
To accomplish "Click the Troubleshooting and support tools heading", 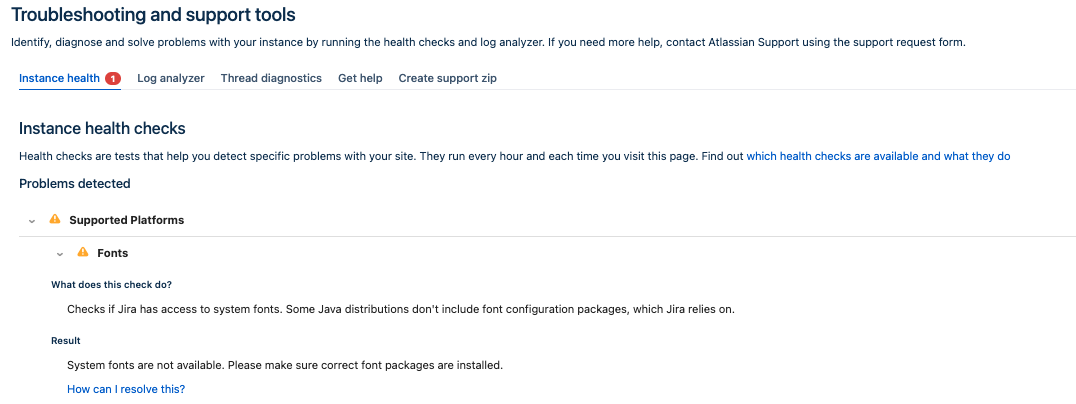I will 153,15.
